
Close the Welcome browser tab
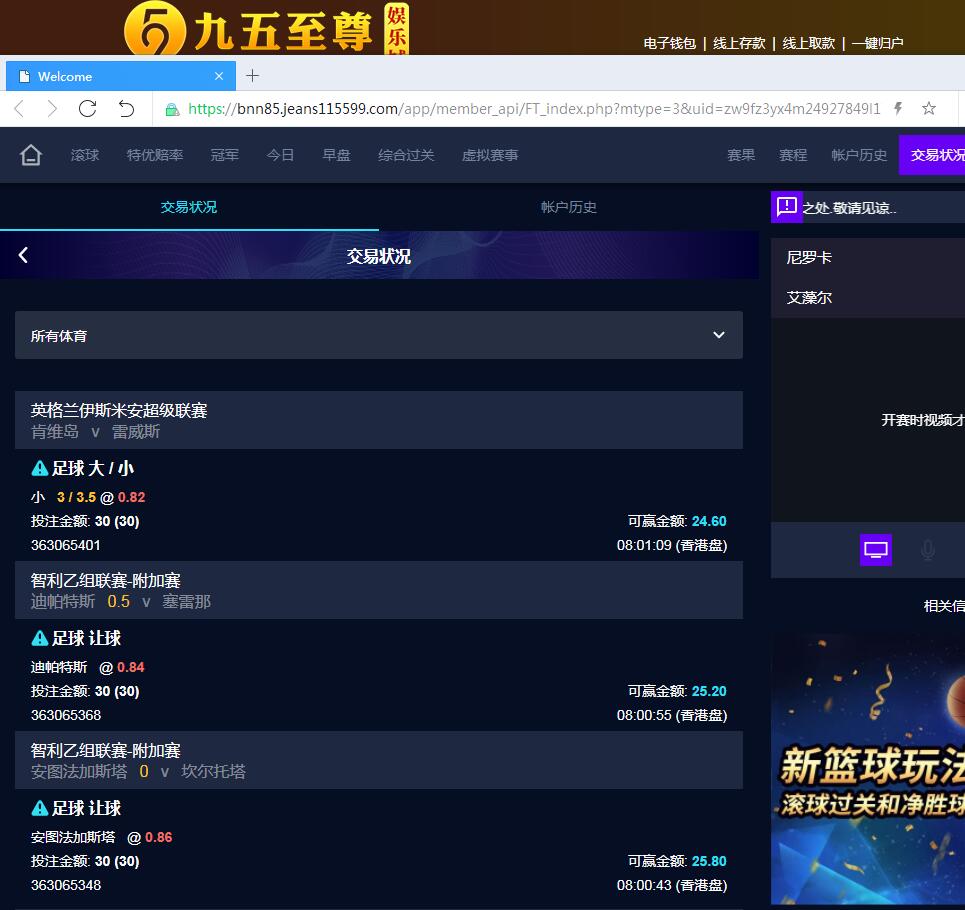(x=219, y=76)
